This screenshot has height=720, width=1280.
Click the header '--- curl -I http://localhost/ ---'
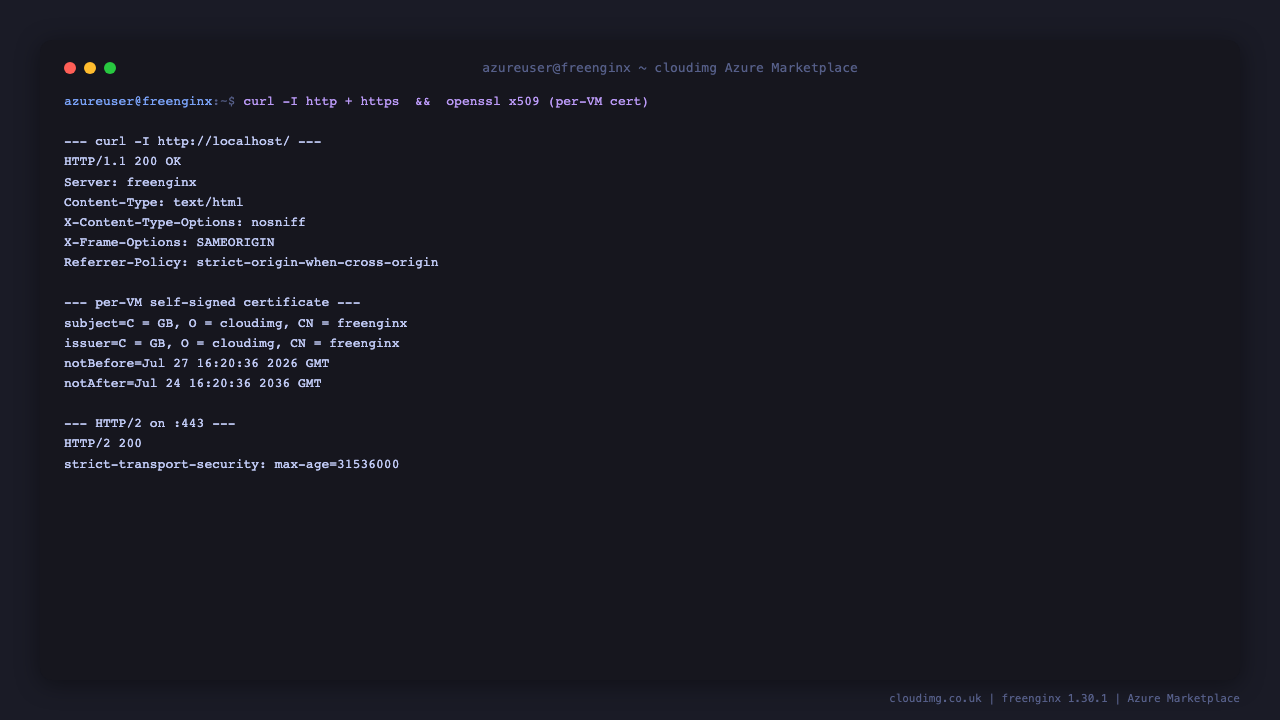(x=193, y=142)
